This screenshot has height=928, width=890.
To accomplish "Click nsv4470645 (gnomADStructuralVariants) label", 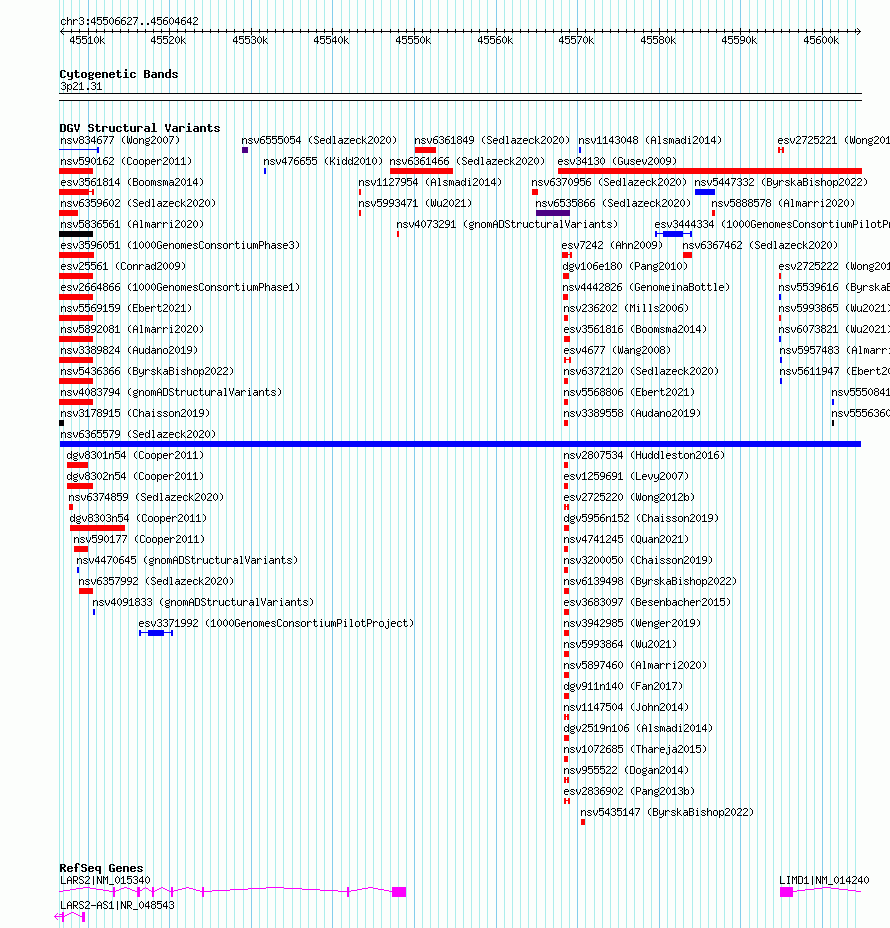I will coord(187,560).
